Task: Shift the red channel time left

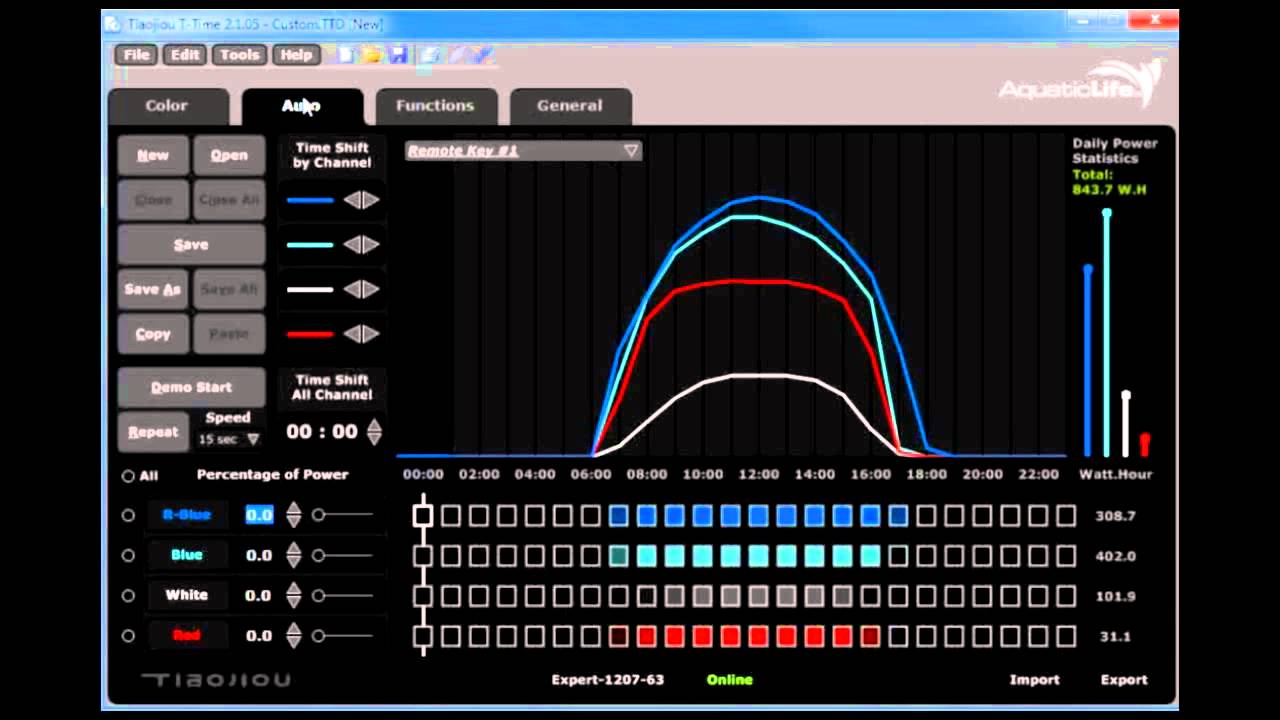Action: 352,334
